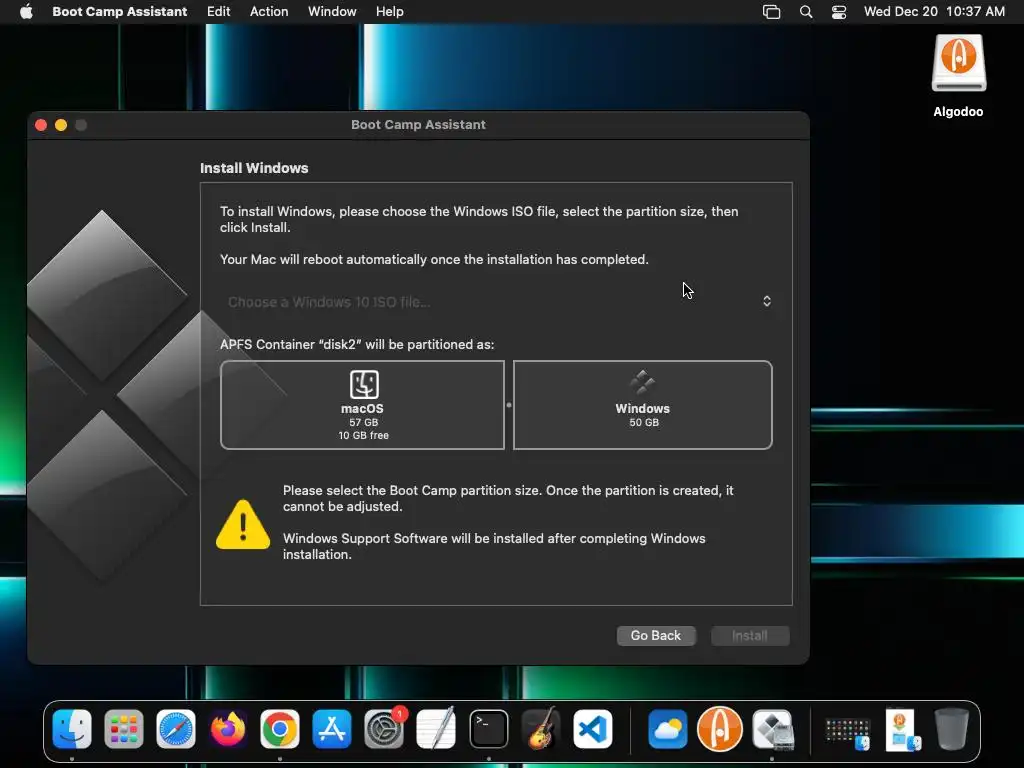Open the Apple menu
The height and width of the screenshot is (768, 1024).
(26, 11)
